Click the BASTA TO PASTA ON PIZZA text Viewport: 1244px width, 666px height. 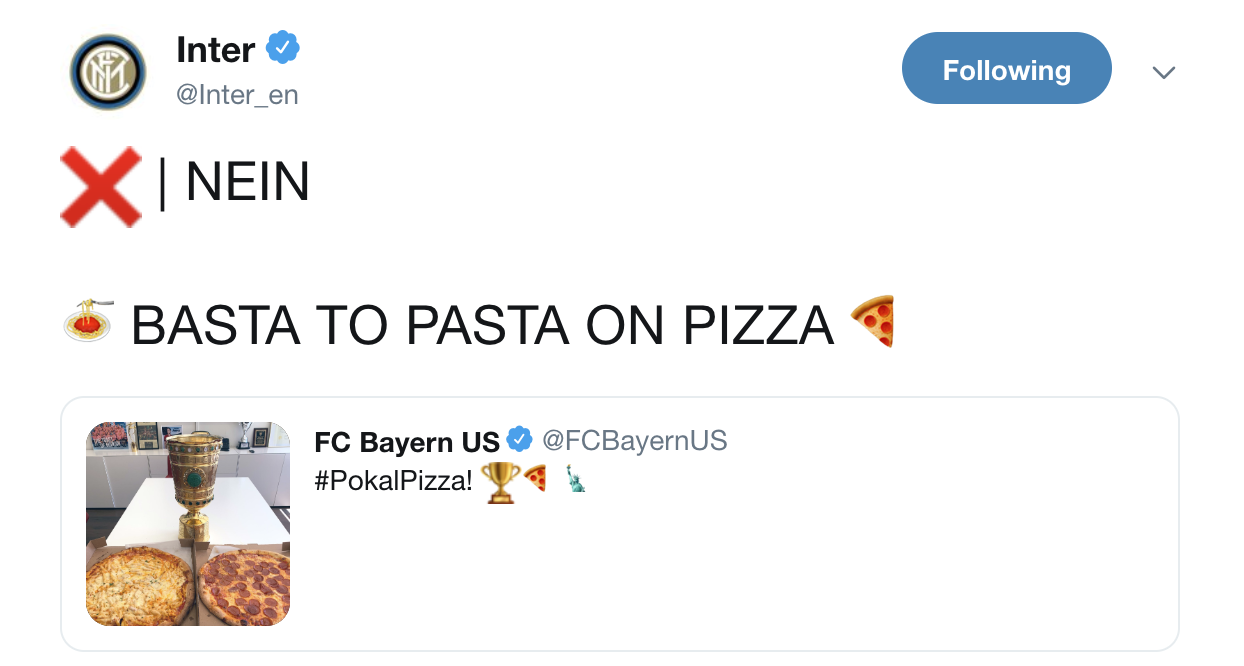tap(482, 324)
